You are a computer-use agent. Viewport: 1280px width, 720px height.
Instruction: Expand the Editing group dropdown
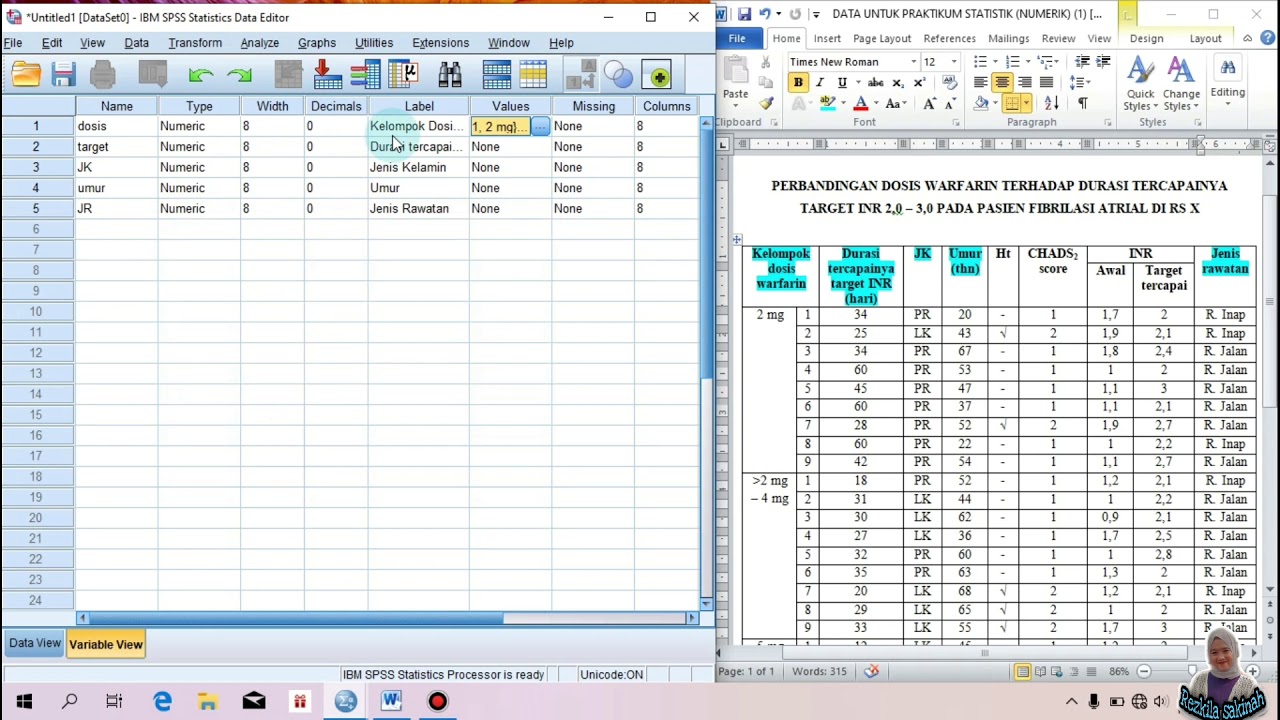[1227, 80]
